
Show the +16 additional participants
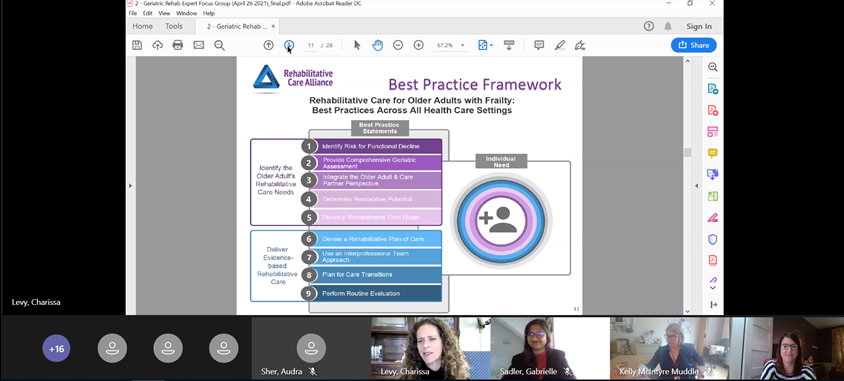coord(57,349)
